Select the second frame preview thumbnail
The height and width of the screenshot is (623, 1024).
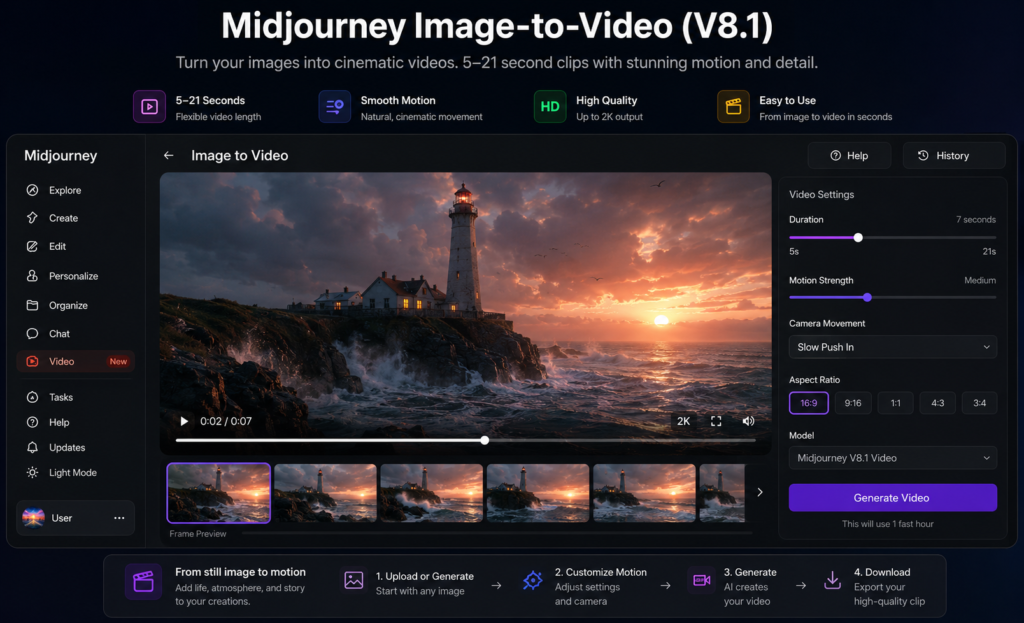click(x=325, y=493)
